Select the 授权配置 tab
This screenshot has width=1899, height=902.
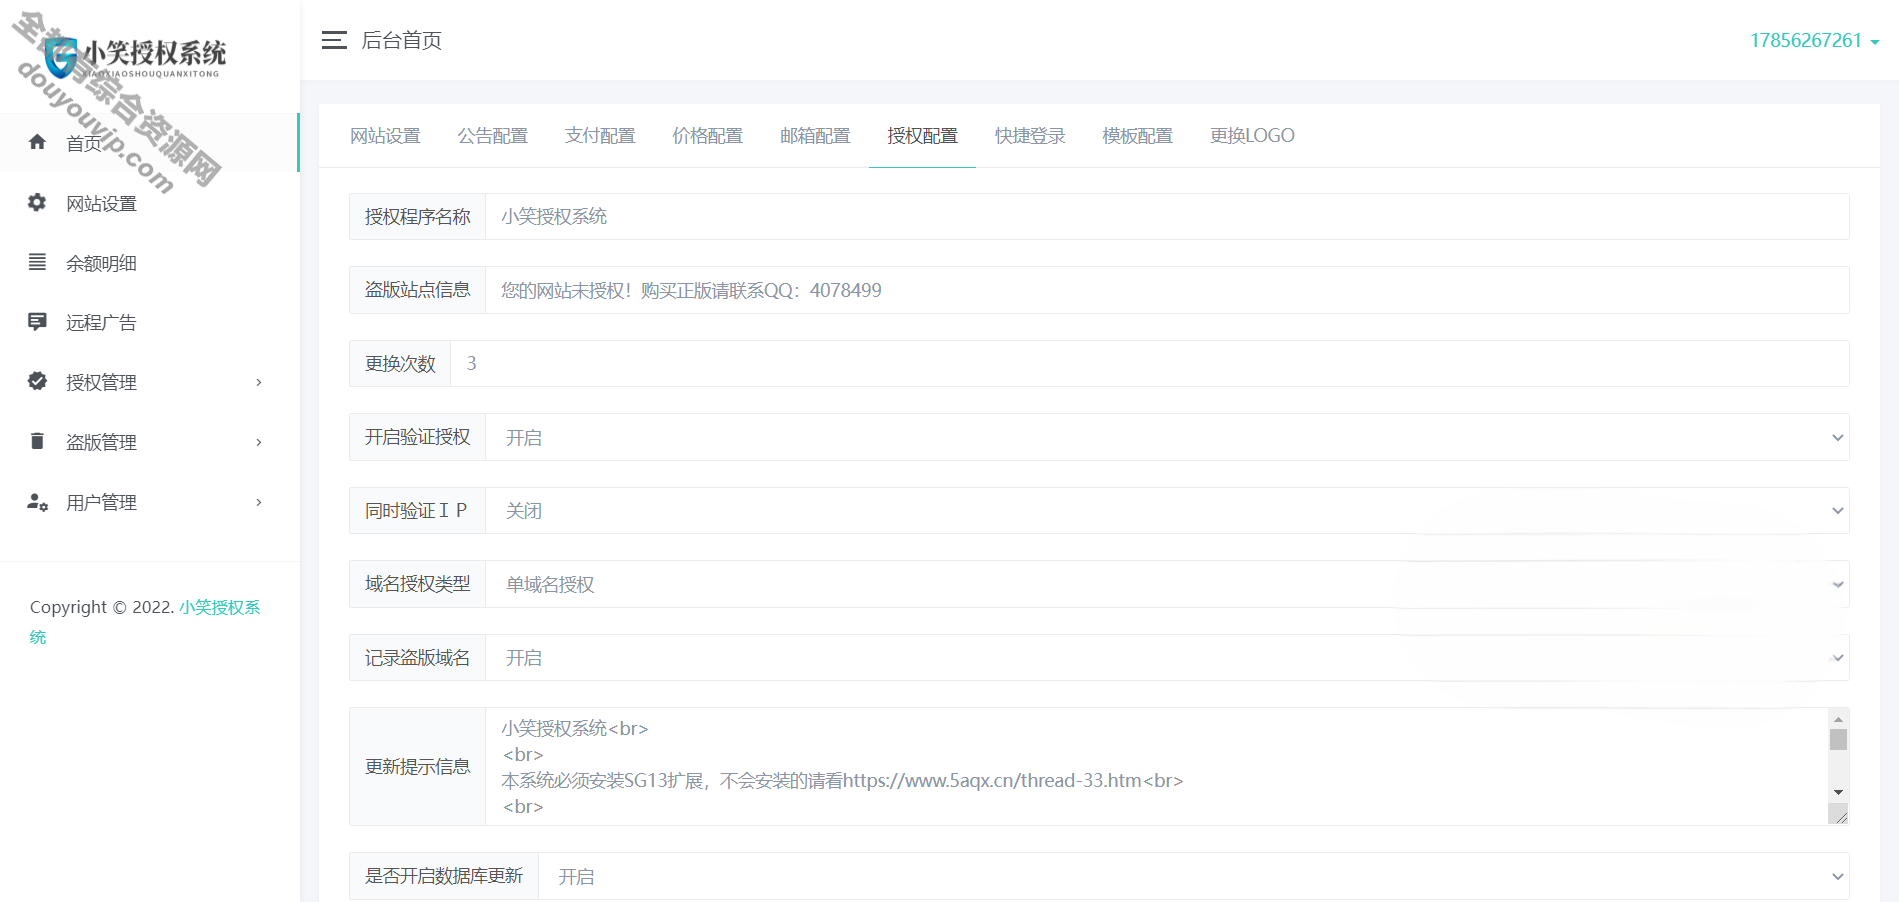point(922,136)
